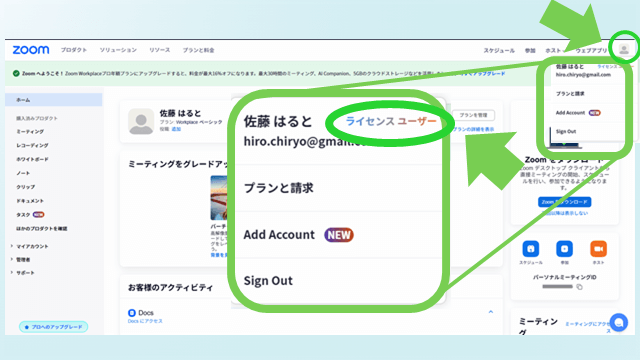Click the virtual background bridge thumbnail
The width and height of the screenshot is (640, 360).
click(219, 198)
